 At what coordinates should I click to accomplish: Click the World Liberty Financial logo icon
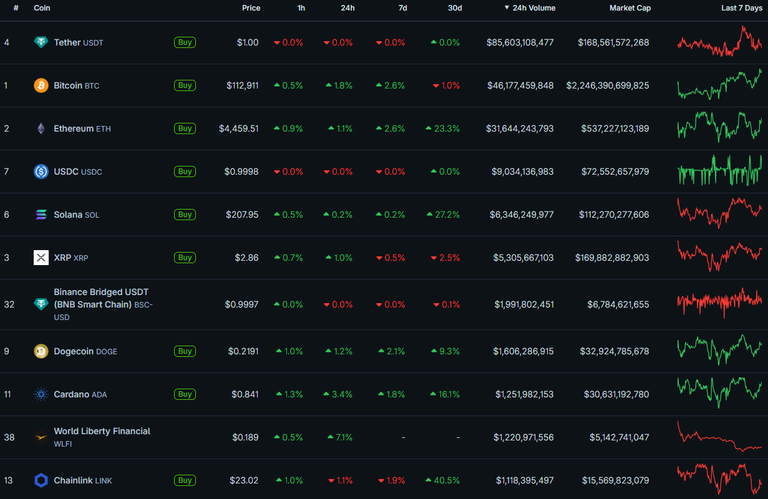point(41,437)
